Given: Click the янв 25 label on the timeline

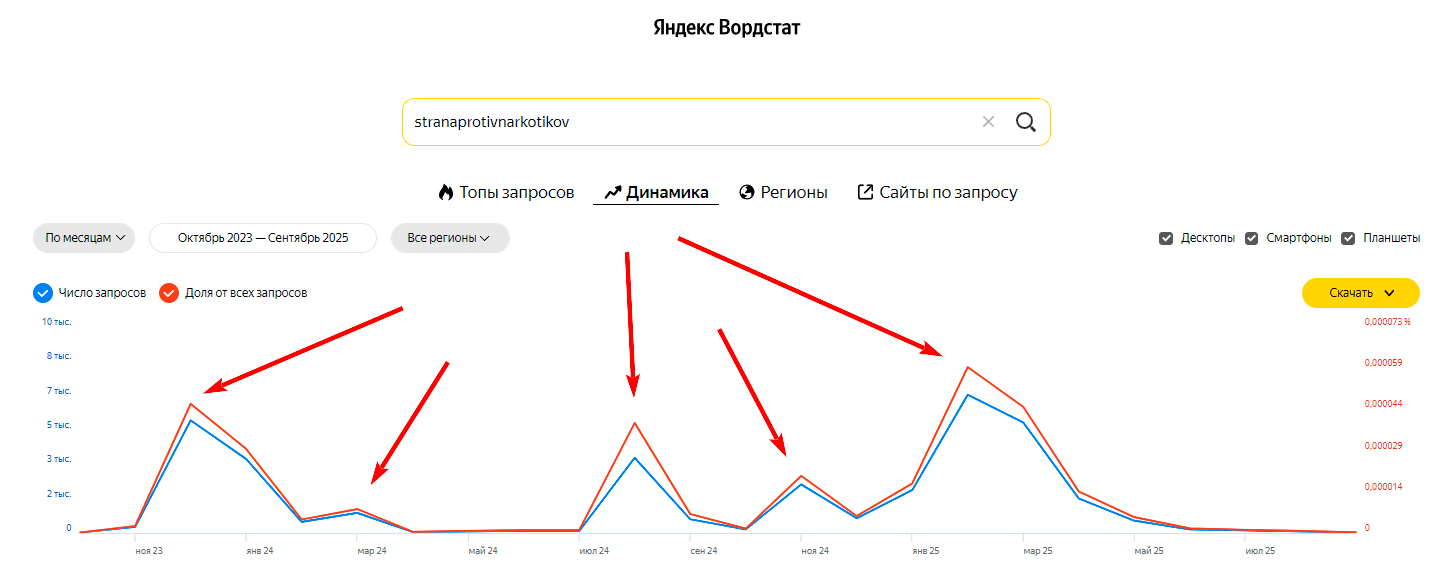Looking at the screenshot, I should 925,551.
